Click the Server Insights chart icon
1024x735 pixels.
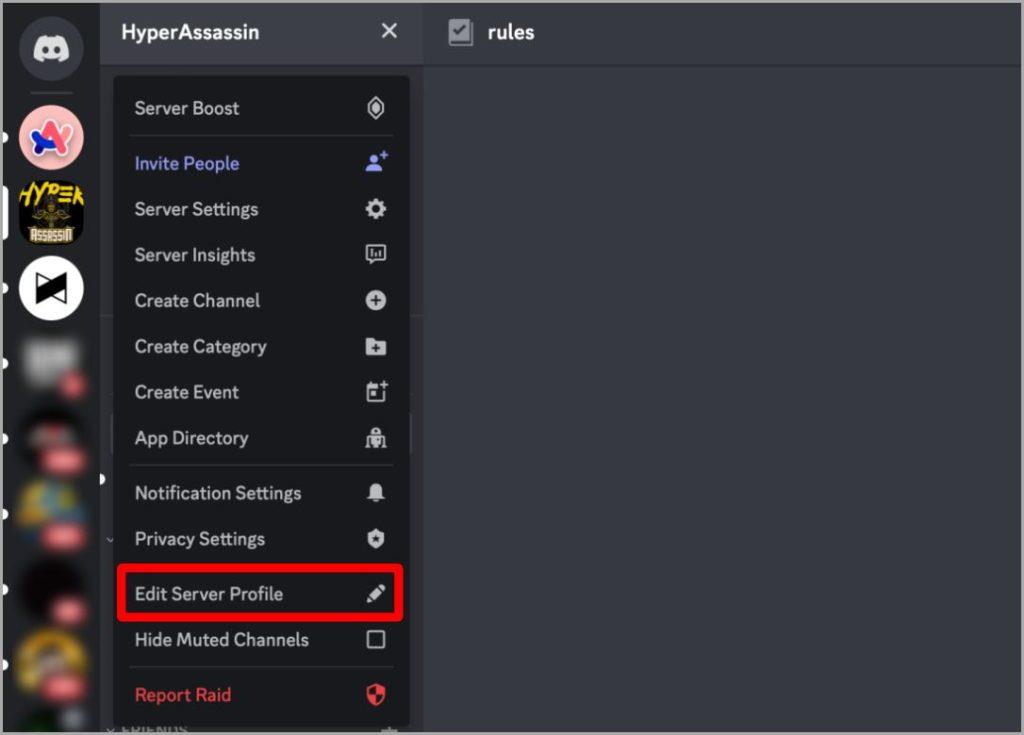376,254
